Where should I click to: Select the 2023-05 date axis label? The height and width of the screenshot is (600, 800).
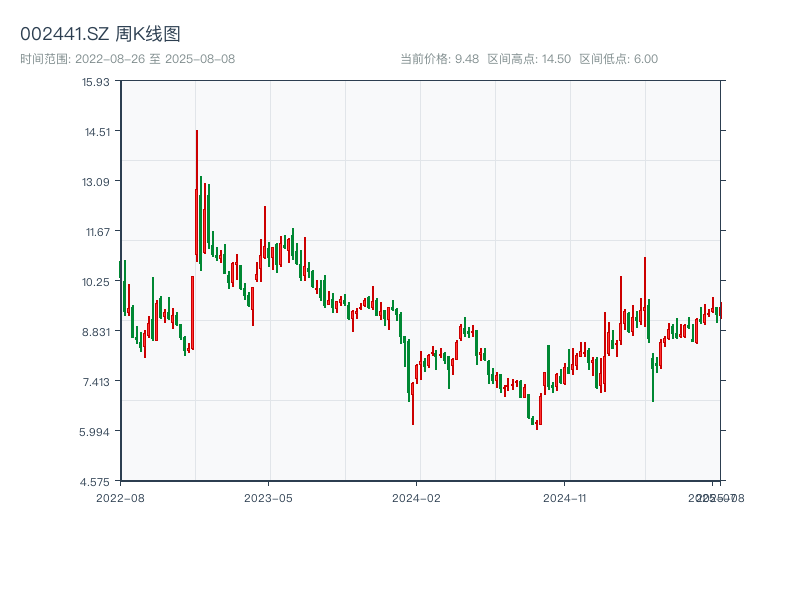[268, 497]
